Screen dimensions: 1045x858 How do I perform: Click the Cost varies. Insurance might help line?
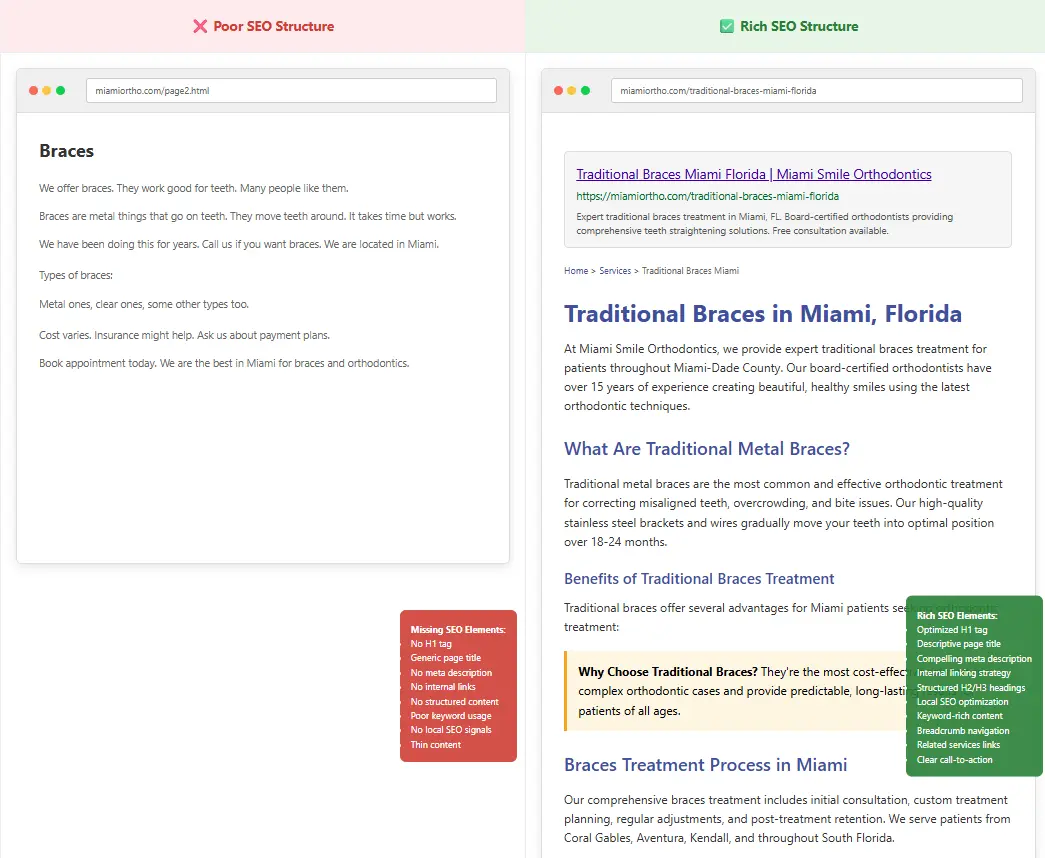184,335
